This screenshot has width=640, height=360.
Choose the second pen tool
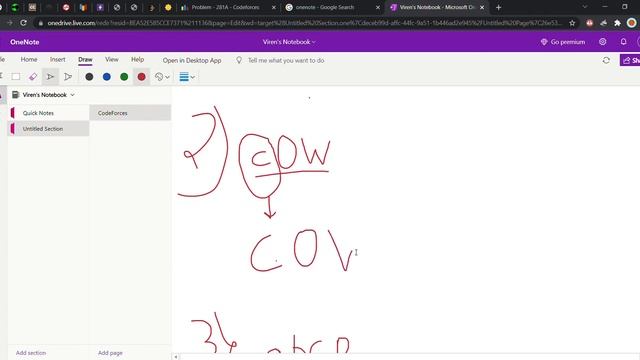click(x=68, y=77)
